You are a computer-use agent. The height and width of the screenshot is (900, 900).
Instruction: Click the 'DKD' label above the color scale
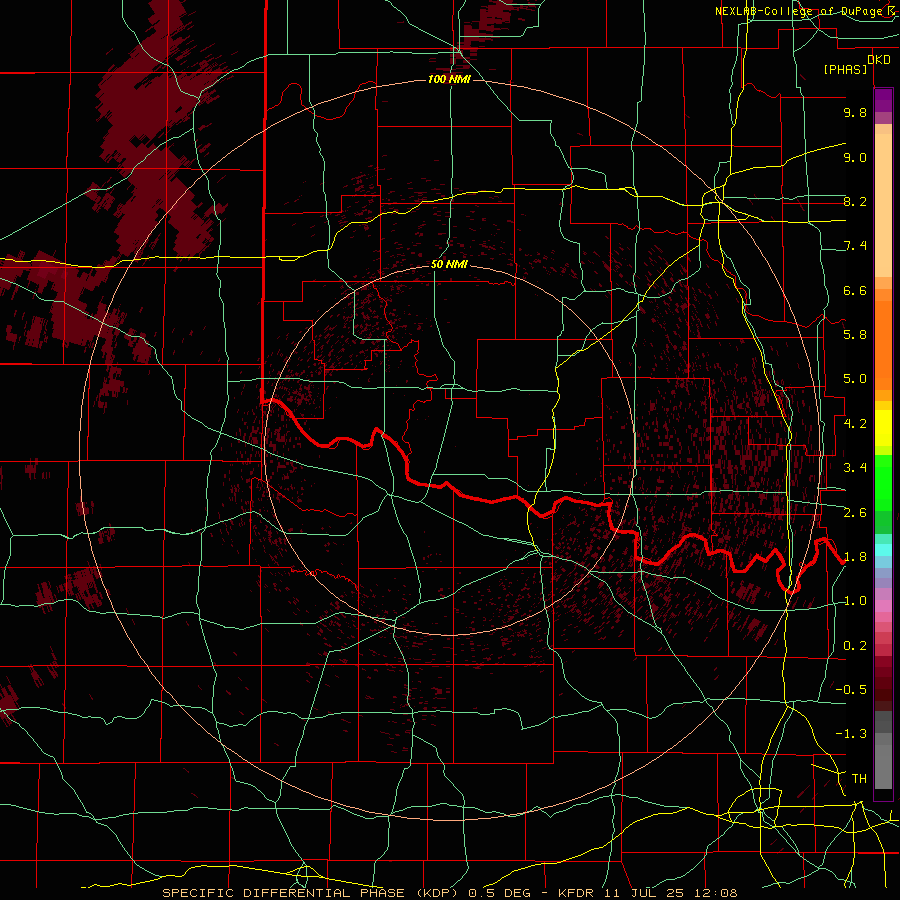coord(879,60)
